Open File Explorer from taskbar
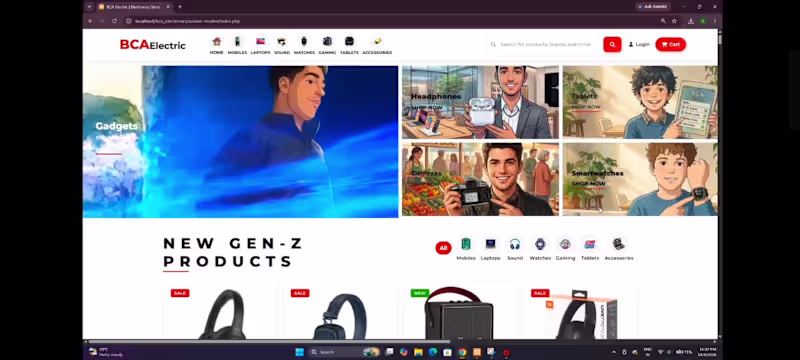Viewport: 800px width, 360px height. pyautogui.click(x=418, y=352)
